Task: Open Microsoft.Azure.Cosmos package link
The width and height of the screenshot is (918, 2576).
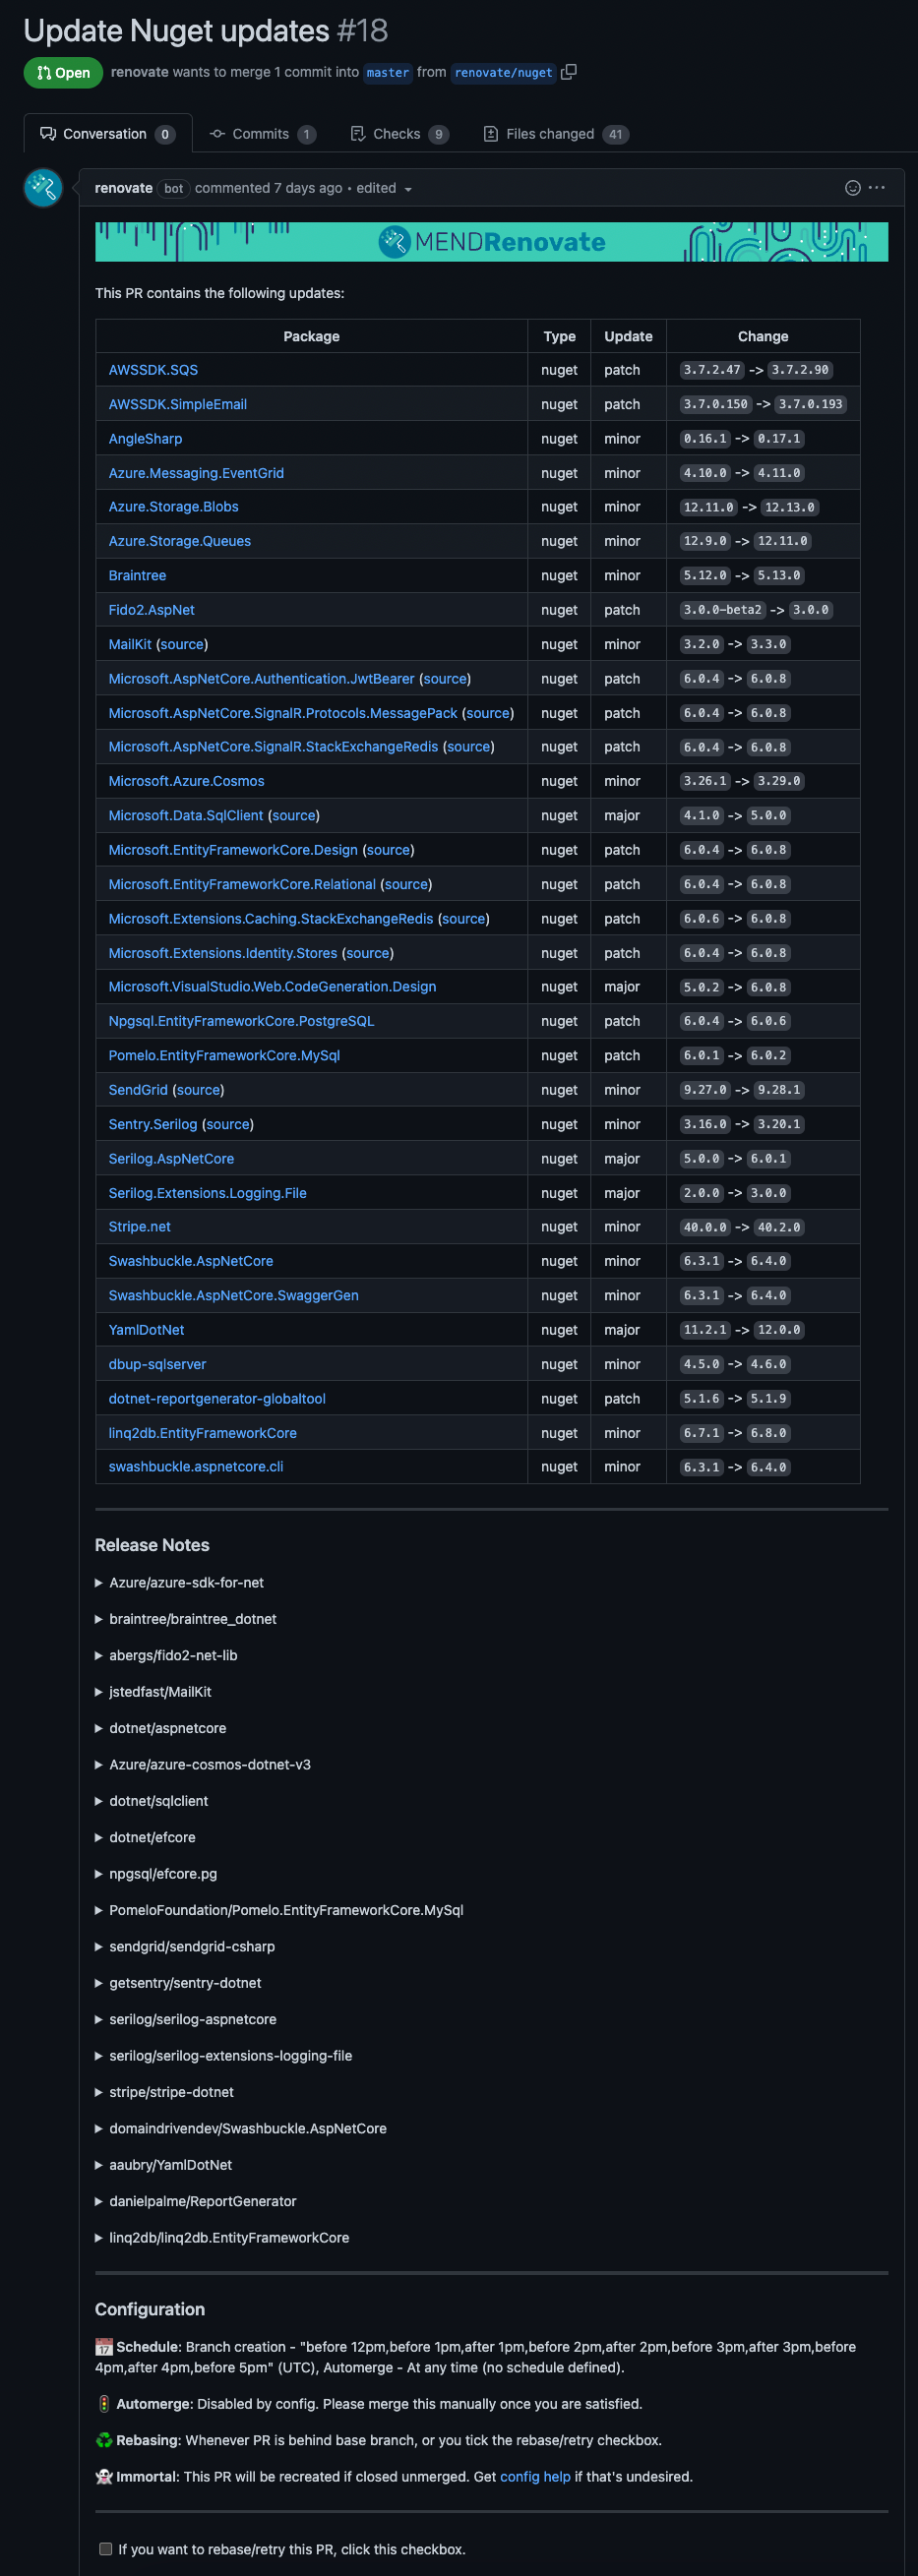Action: (x=186, y=781)
